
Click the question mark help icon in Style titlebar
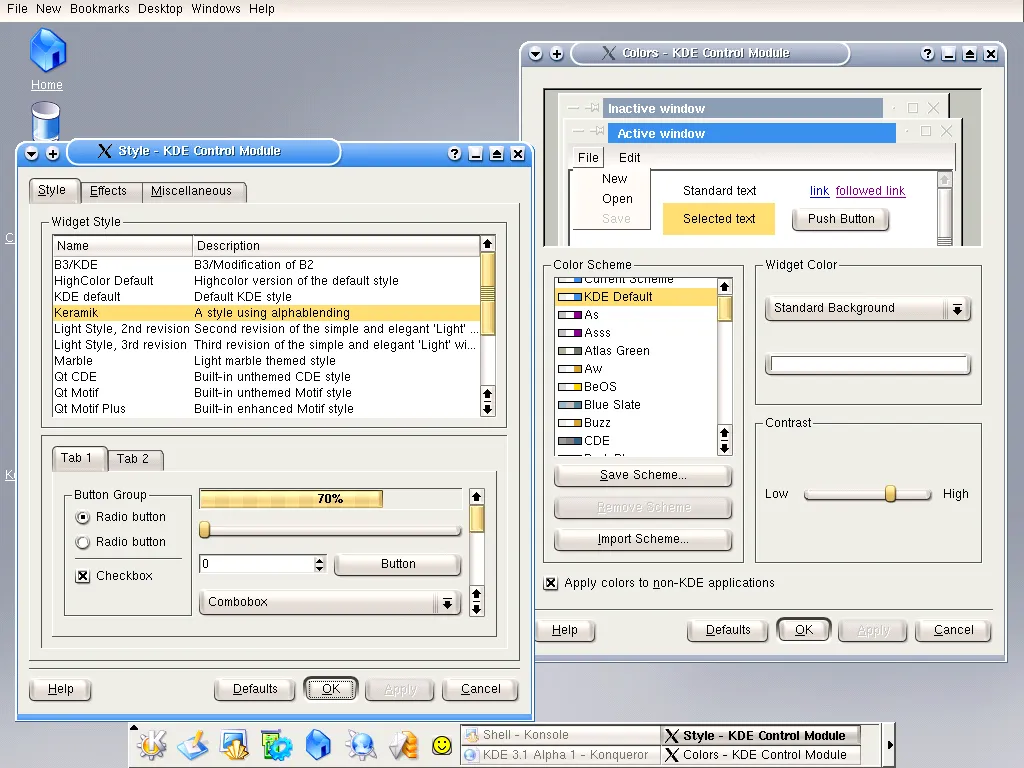coord(455,153)
